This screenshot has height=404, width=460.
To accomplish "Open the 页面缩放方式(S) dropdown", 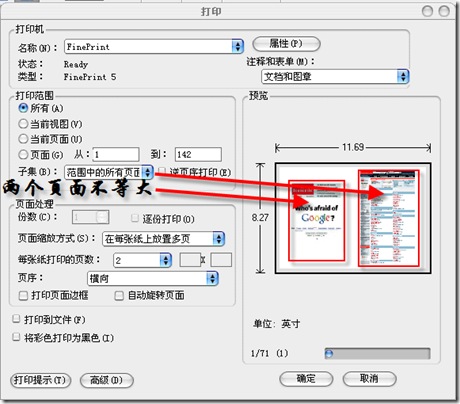I will pyautogui.click(x=163, y=238).
